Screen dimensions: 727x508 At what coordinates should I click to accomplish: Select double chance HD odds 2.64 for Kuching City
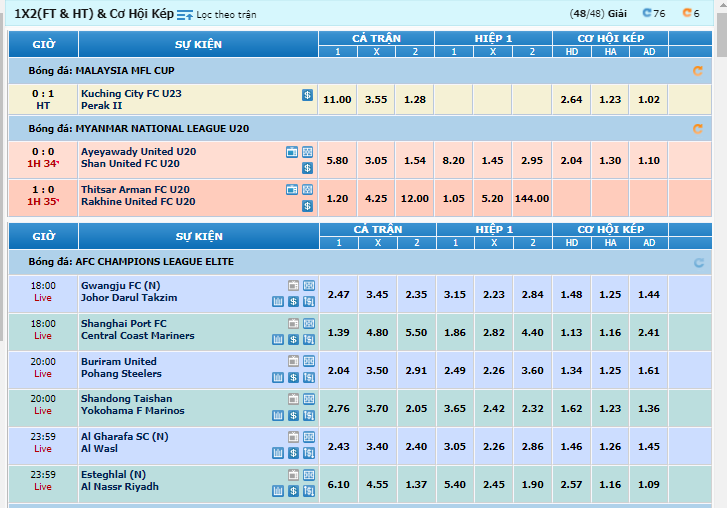click(571, 100)
